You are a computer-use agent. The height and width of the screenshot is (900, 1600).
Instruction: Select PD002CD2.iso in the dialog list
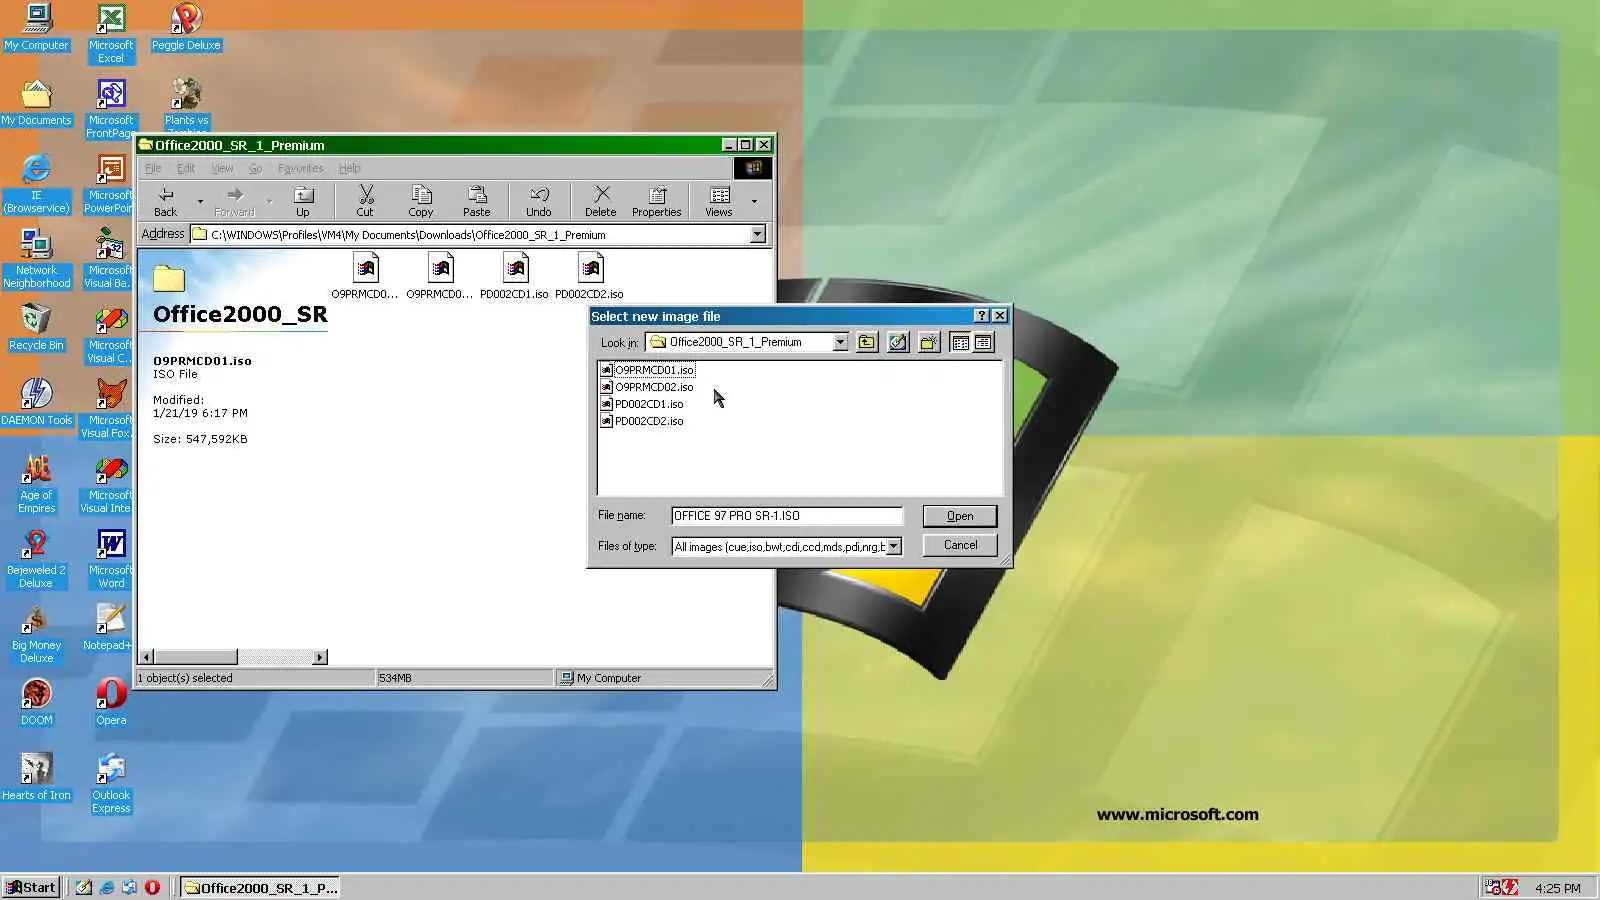[642, 421]
